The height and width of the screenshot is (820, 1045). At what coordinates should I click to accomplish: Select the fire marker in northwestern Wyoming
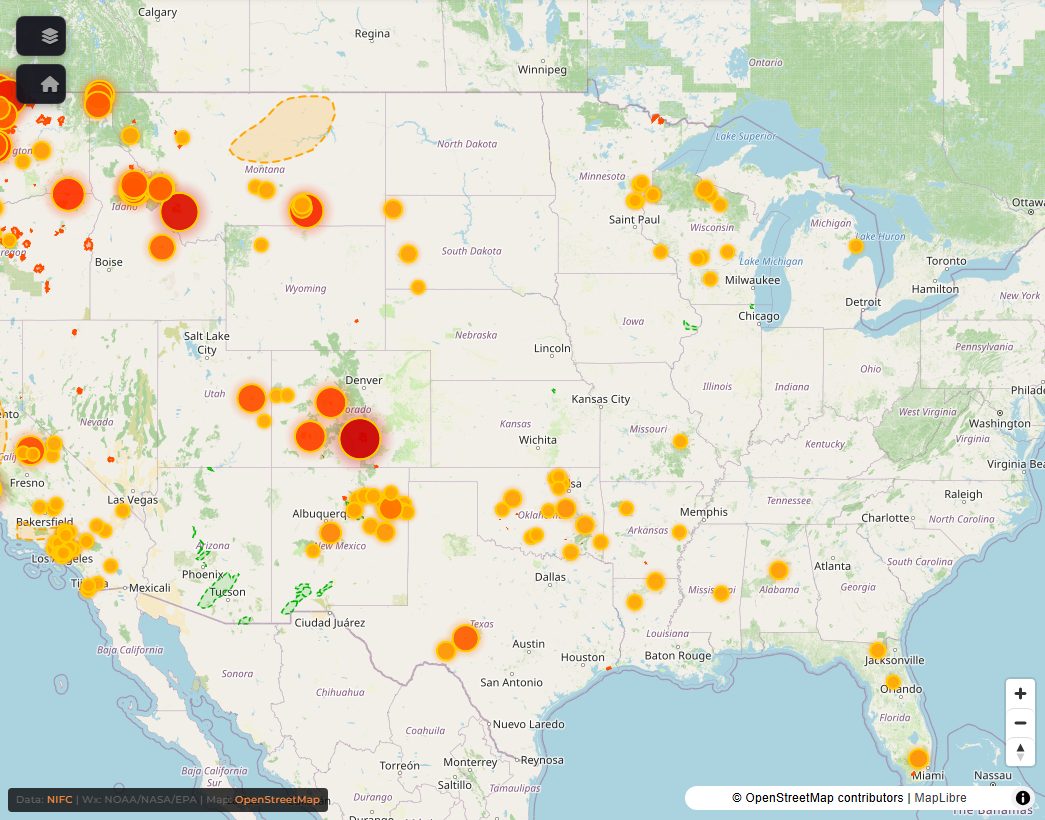[x=261, y=245]
